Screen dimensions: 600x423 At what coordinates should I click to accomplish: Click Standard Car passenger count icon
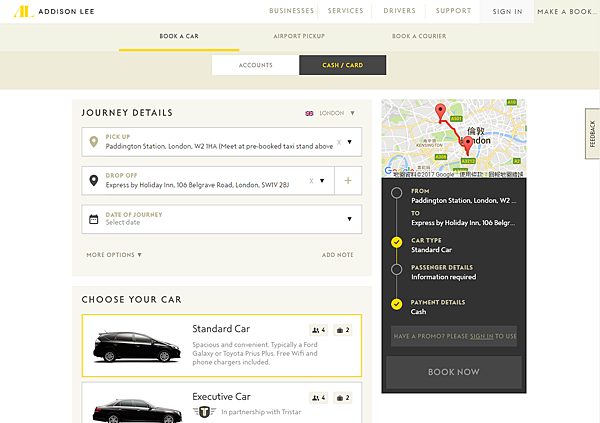(318, 330)
